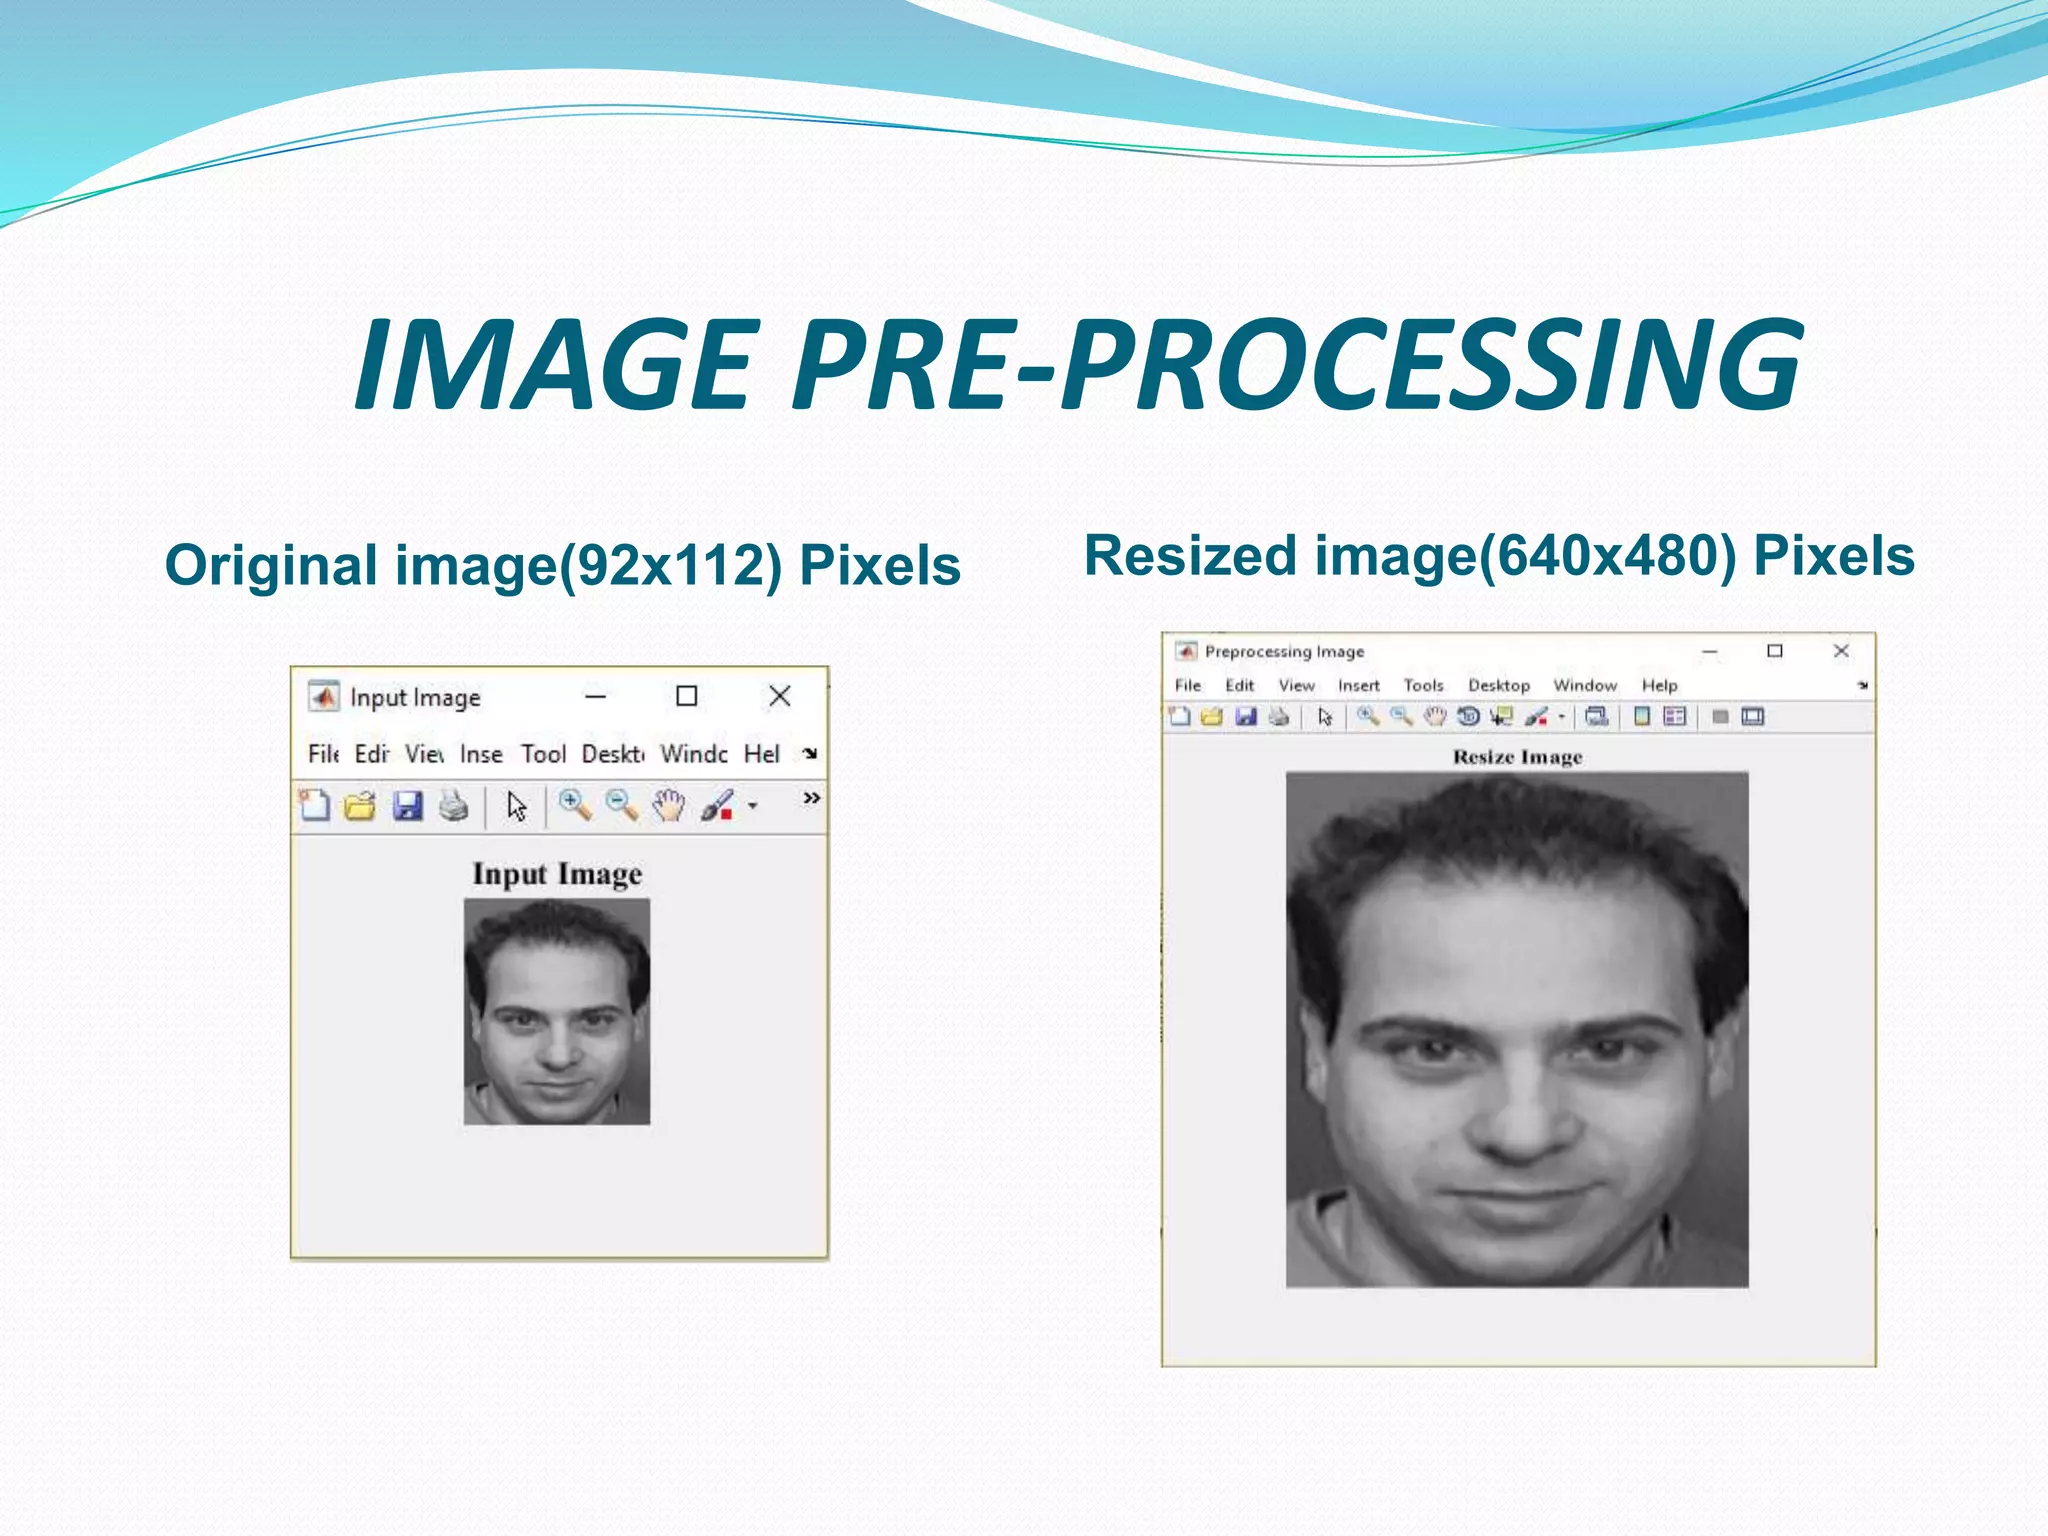
Task: Select Edit Plot arrow in Preprocessing Image window
Action: click(x=1325, y=717)
